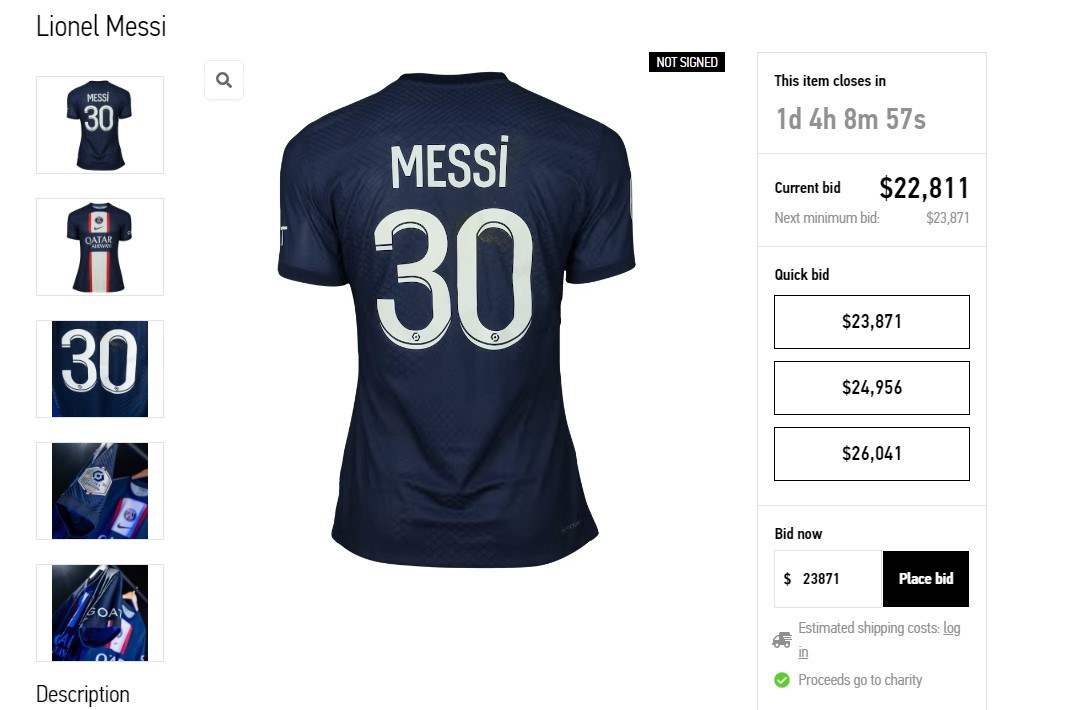
Task: Click the main Messi jersey image
Action: point(457,319)
